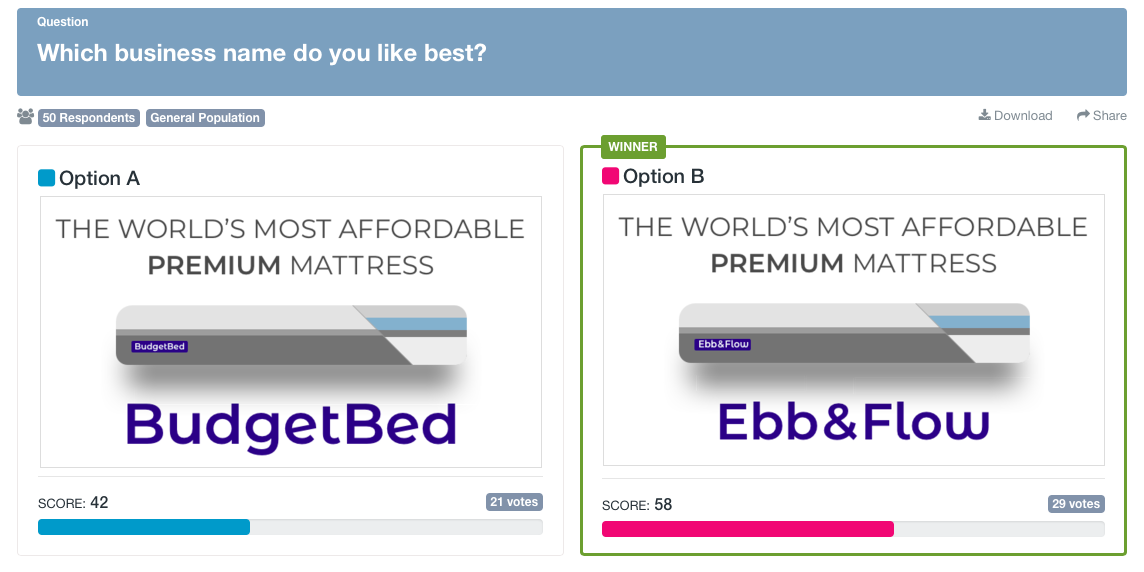Click the Option A score value 42

pyautogui.click(x=99, y=502)
